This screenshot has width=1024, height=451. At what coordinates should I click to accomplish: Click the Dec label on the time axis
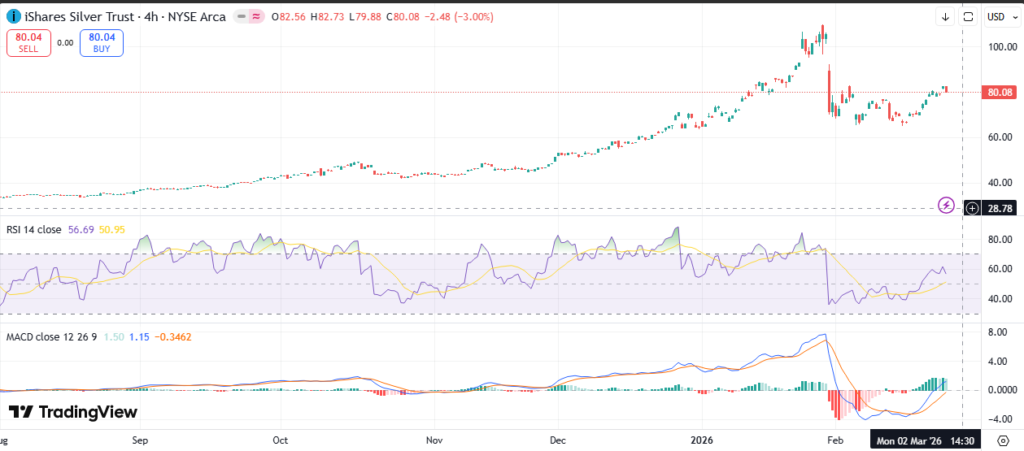558,440
